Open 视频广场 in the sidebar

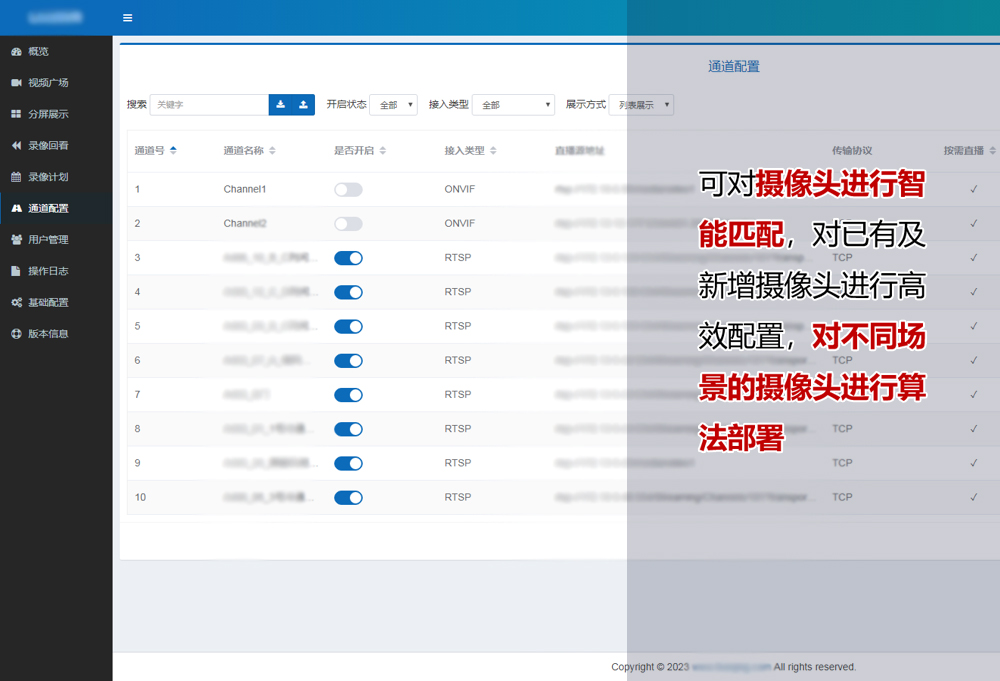[x=48, y=83]
